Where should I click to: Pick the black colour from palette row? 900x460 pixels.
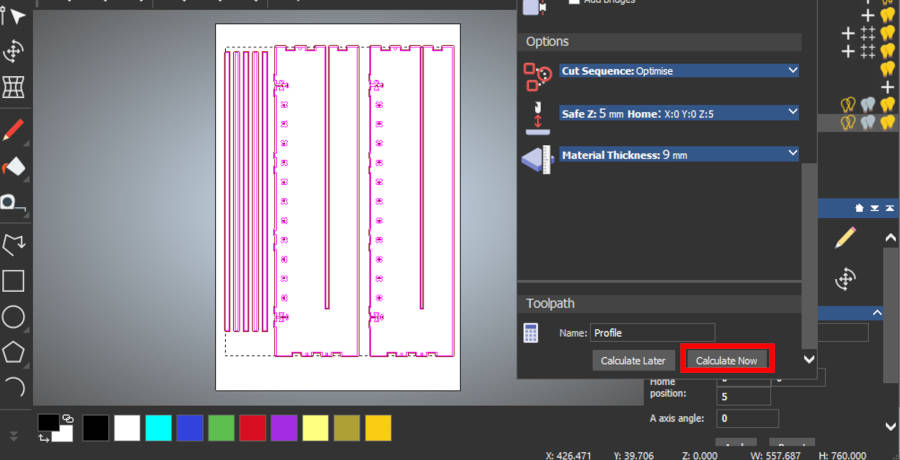coord(96,428)
